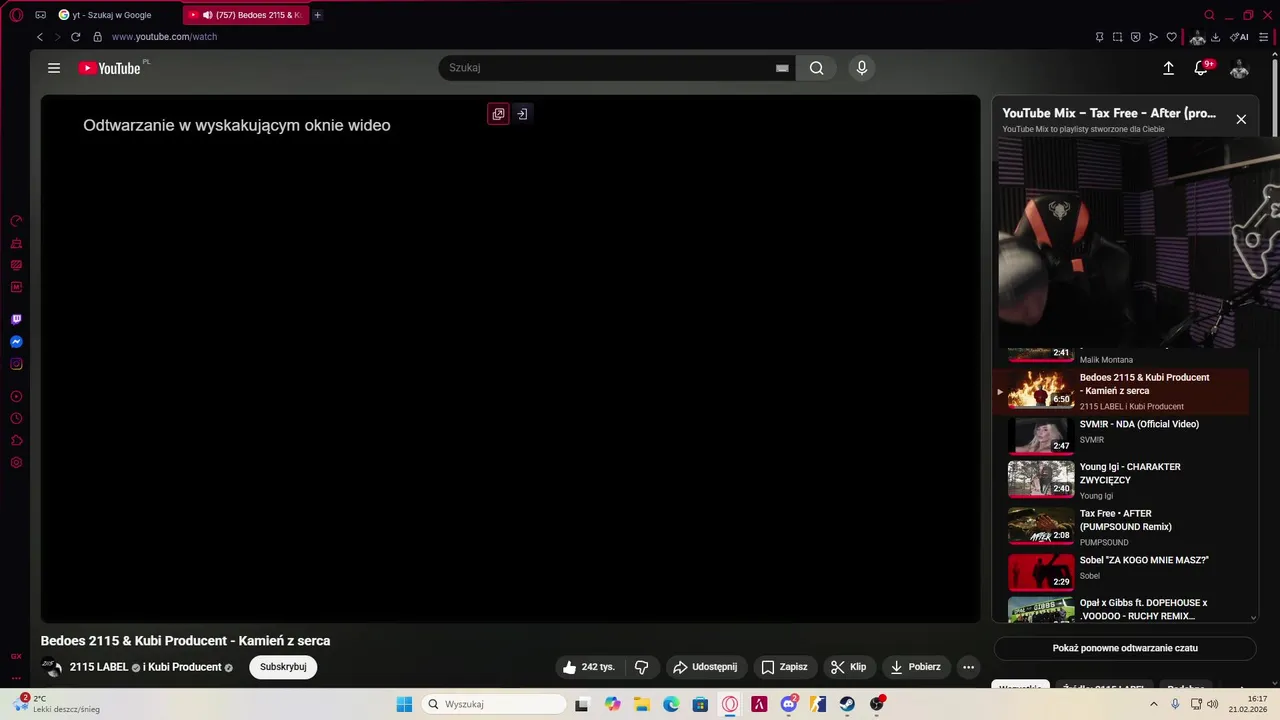Open the ad blocker shield icon
This screenshot has height=720, width=1280.
pos(1136,37)
